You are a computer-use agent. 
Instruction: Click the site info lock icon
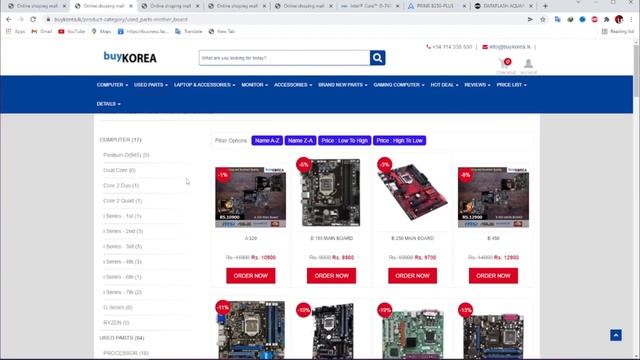pyautogui.click(x=48, y=19)
